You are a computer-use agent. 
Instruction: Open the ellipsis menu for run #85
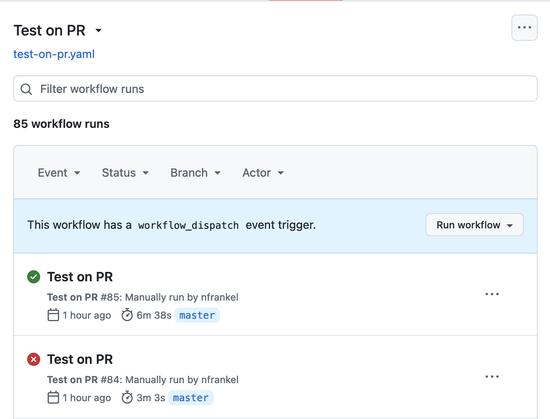(x=492, y=294)
